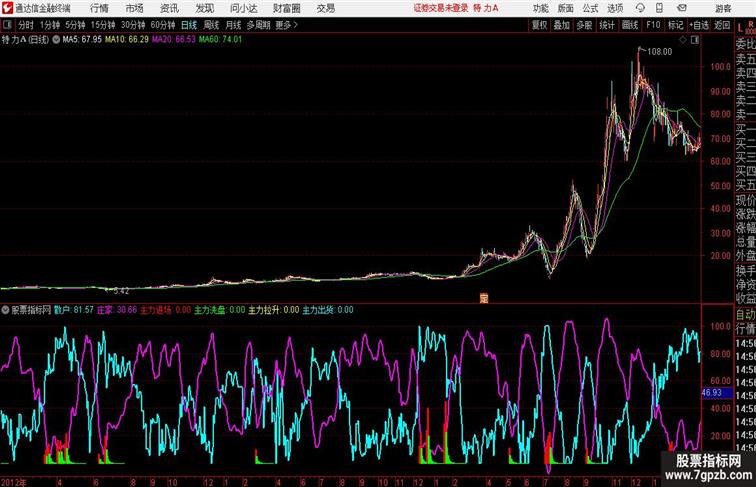Screen dimensions: 756x487
Task: Click the 复权 toolbar button
Action: (540, 25)
